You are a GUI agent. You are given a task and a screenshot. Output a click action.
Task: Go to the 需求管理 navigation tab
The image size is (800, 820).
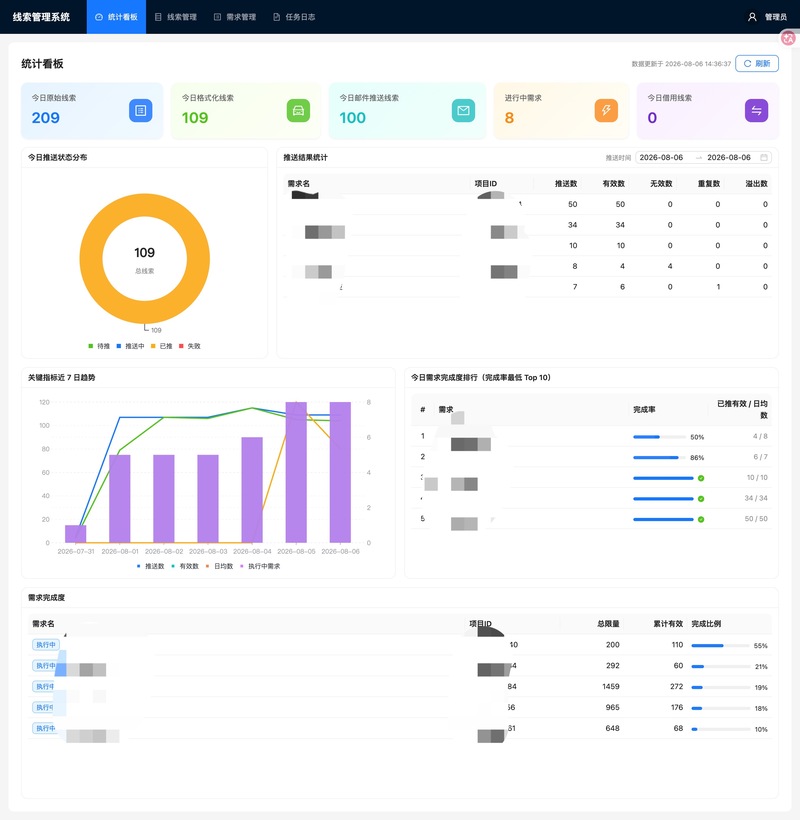pyautogui.click(x=235, y=17)
